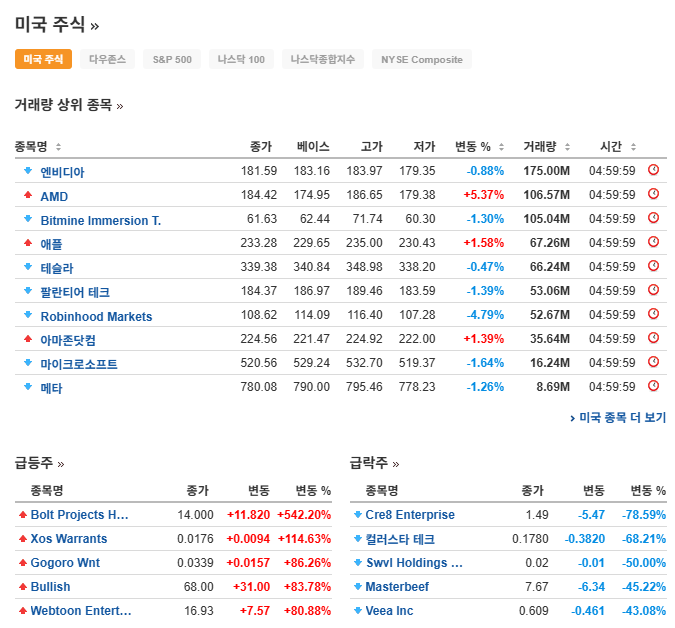Open the 엔비디아 stock link
The image size is (675, 628).
[x=62, y=172]
